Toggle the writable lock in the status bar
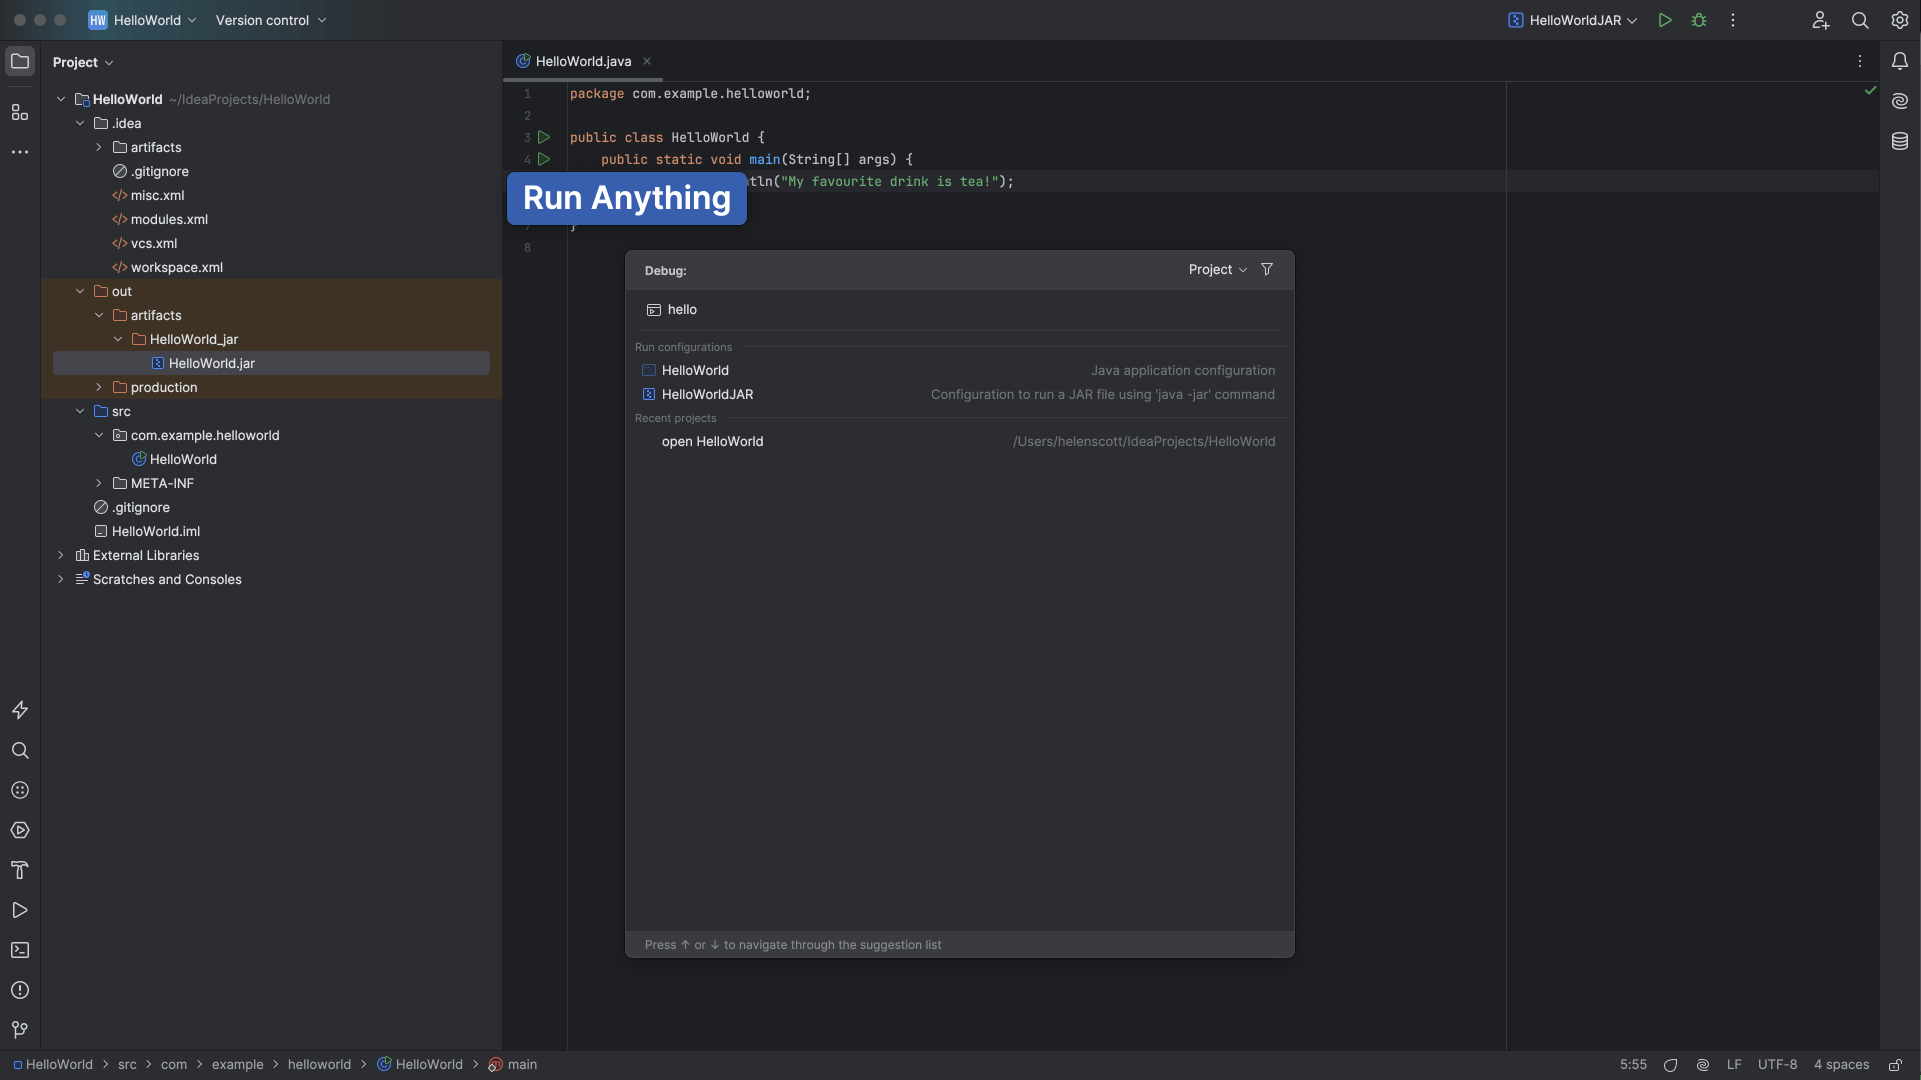1921x1080 pixels. point(1896,1064)
